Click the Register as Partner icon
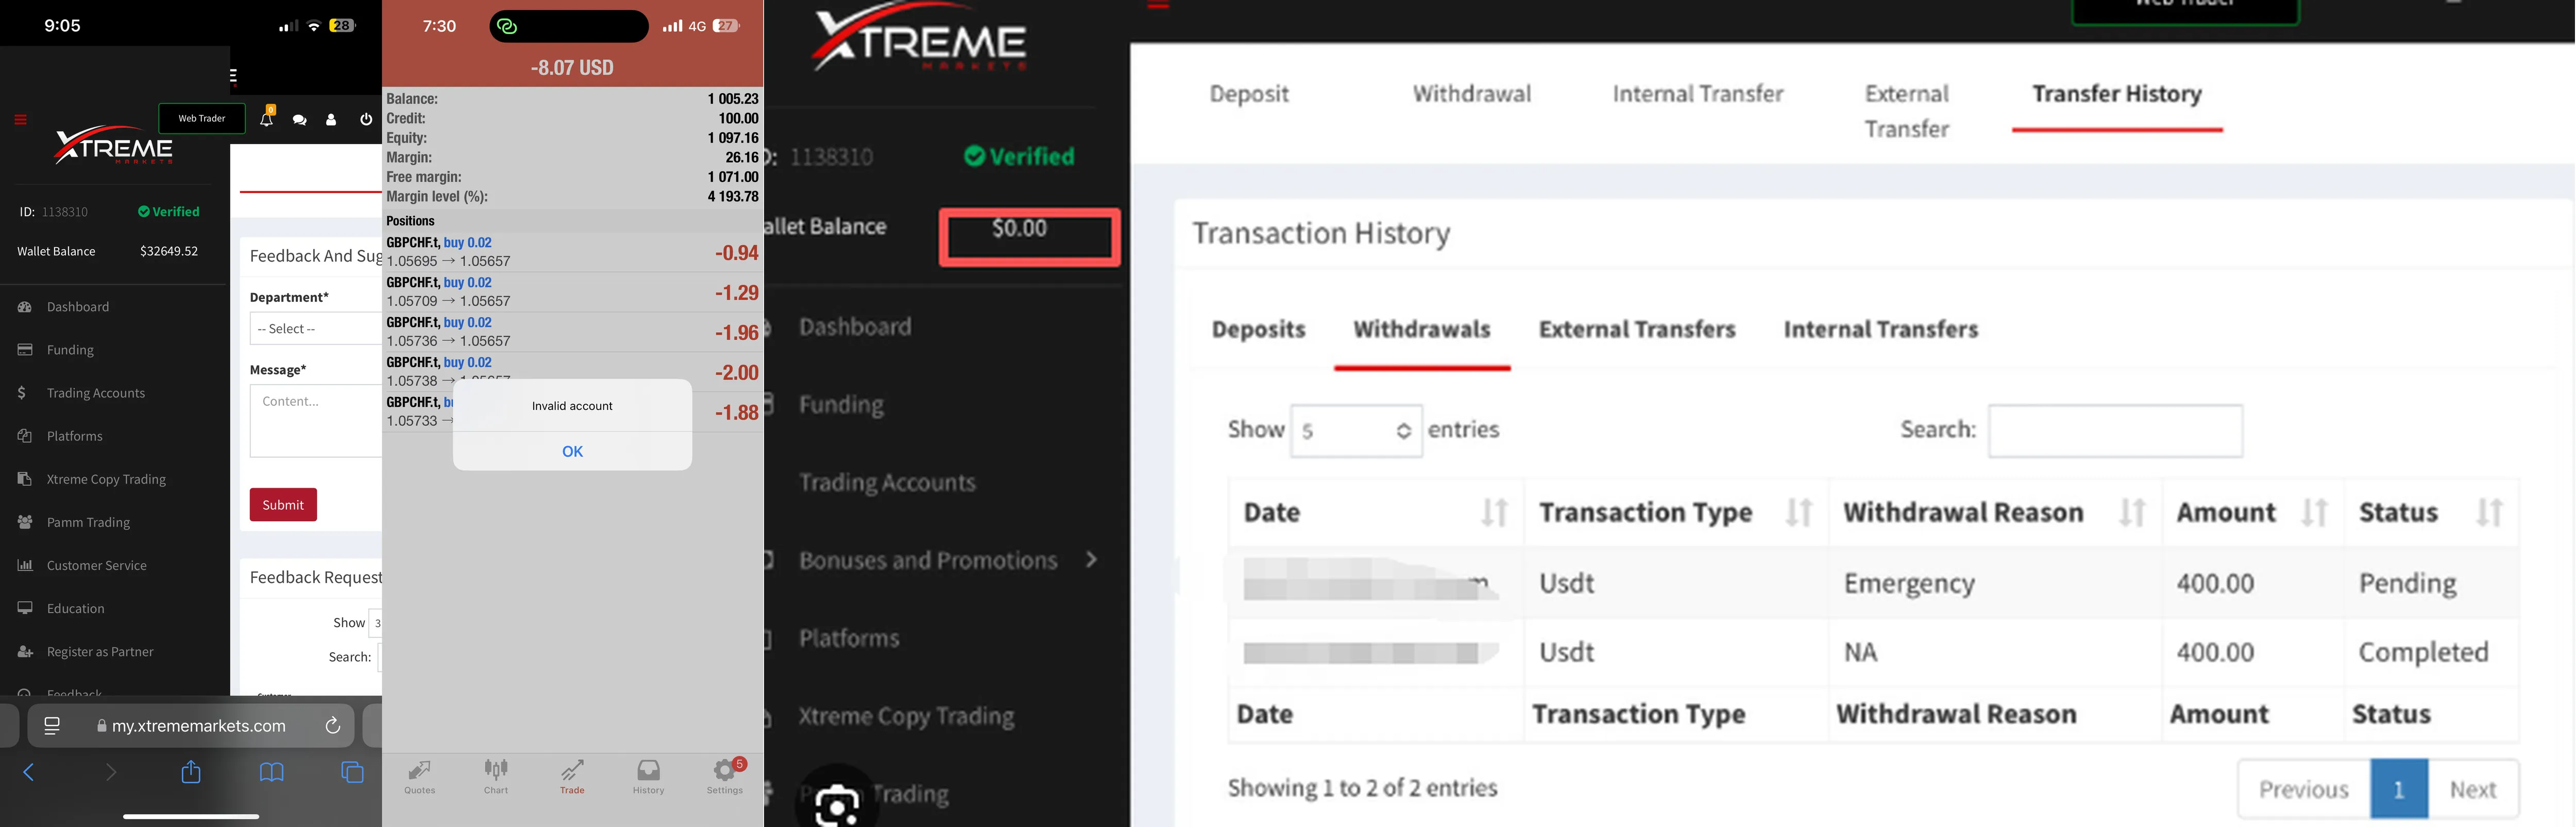This screenshot has height=827, width=2576. point(25,651)
